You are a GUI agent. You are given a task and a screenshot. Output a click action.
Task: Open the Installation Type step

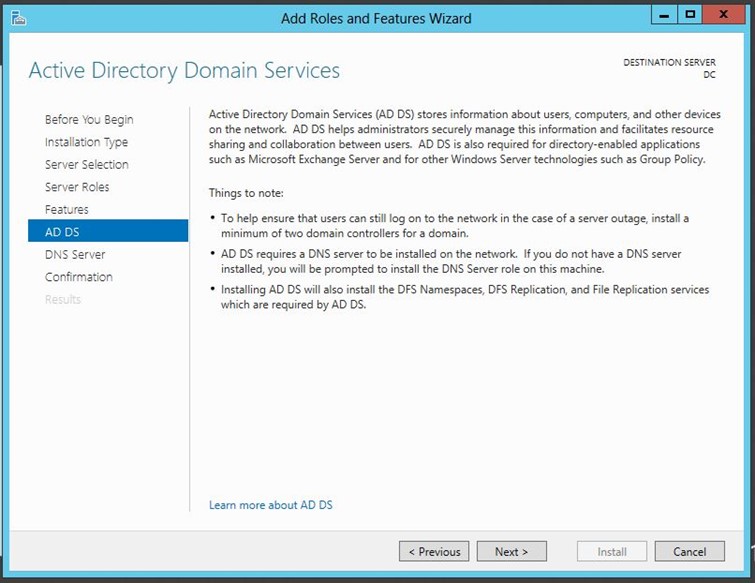86,142
